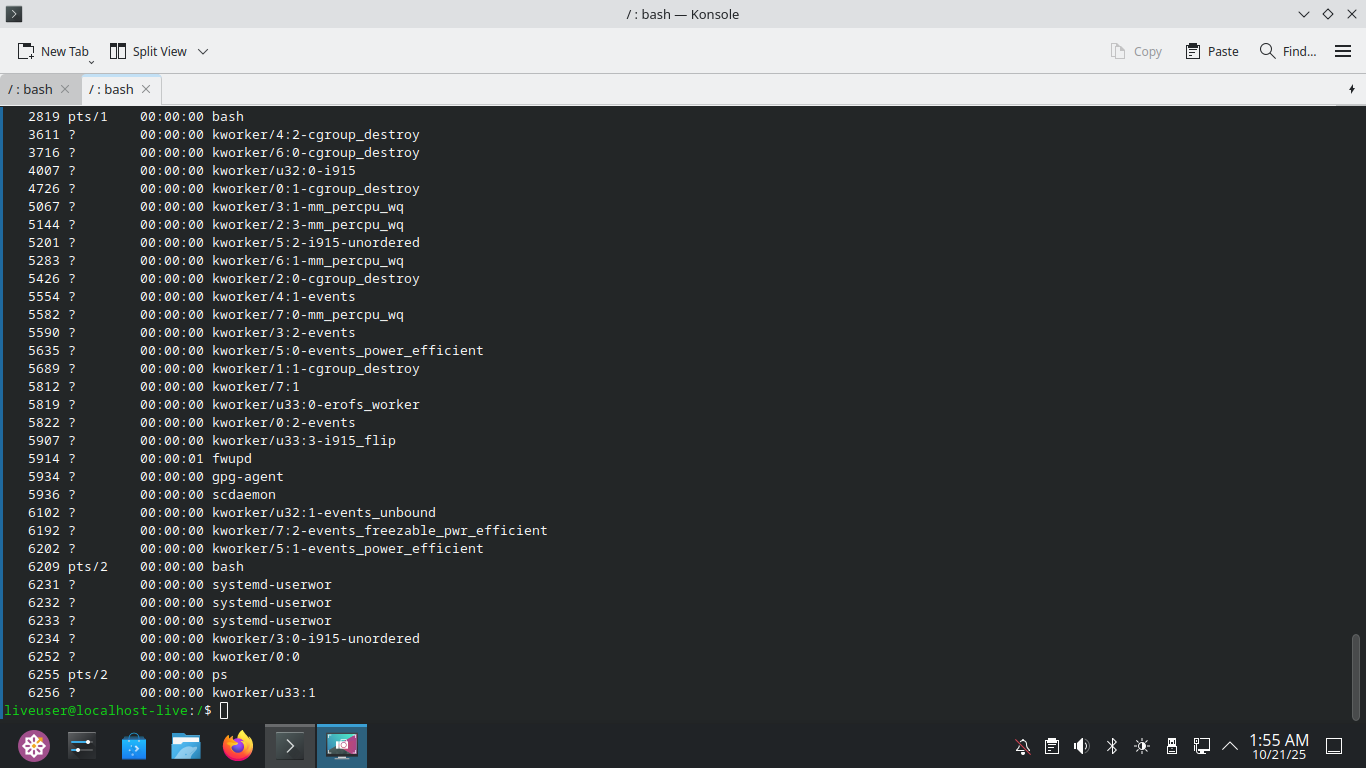
Task: Expand the Split View dropdown arrow
Action: pos(203,51)
